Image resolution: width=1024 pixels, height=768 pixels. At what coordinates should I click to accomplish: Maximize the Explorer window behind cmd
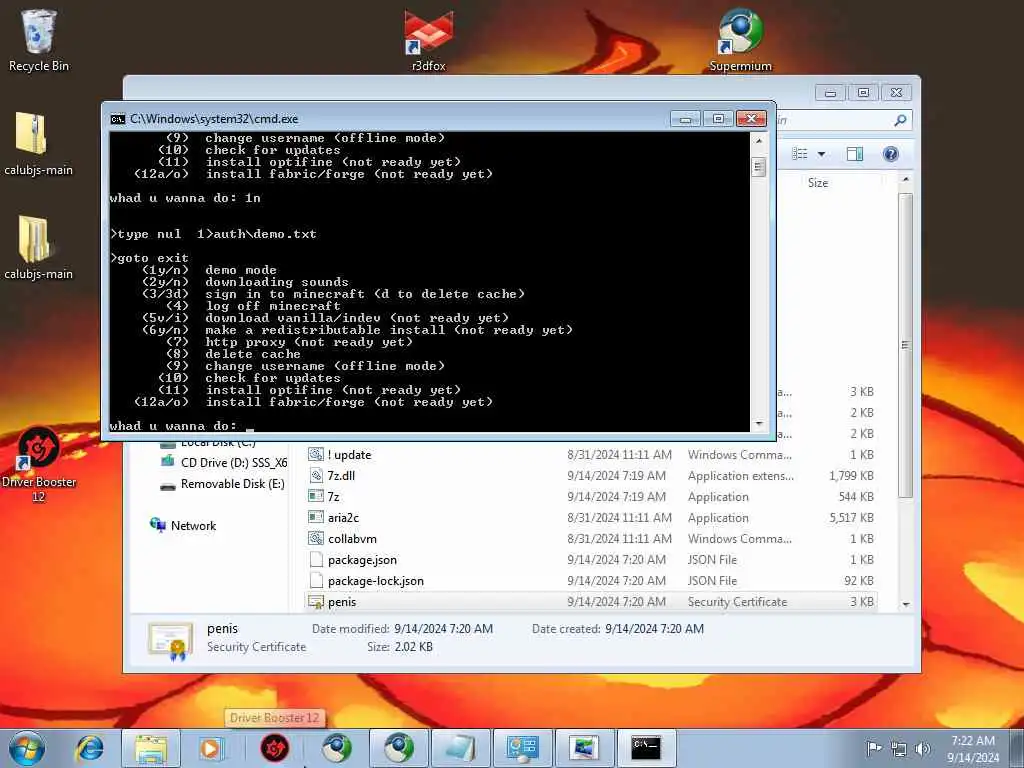[863, 93]
